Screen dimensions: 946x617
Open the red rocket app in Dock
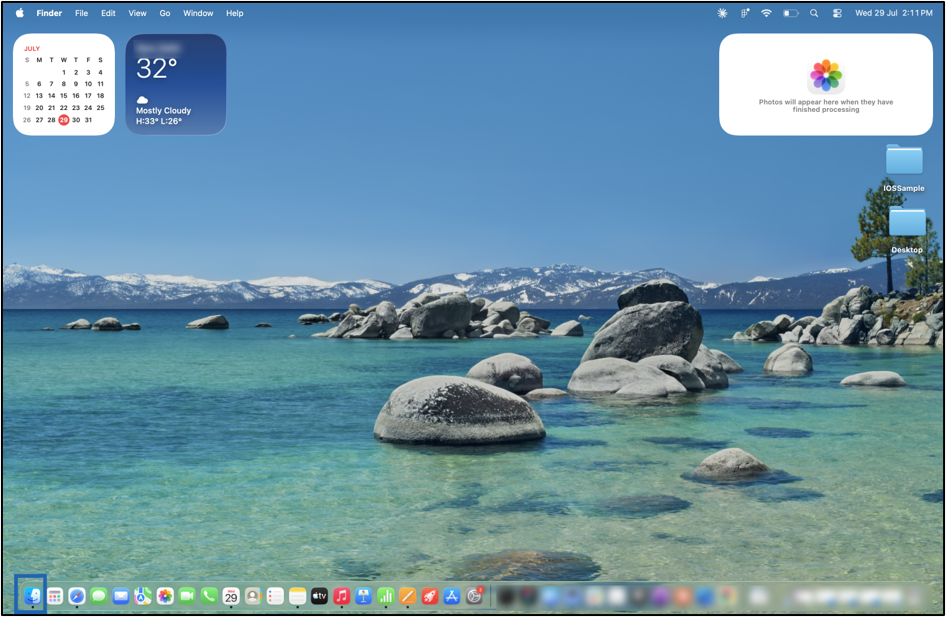pos(430,596)
